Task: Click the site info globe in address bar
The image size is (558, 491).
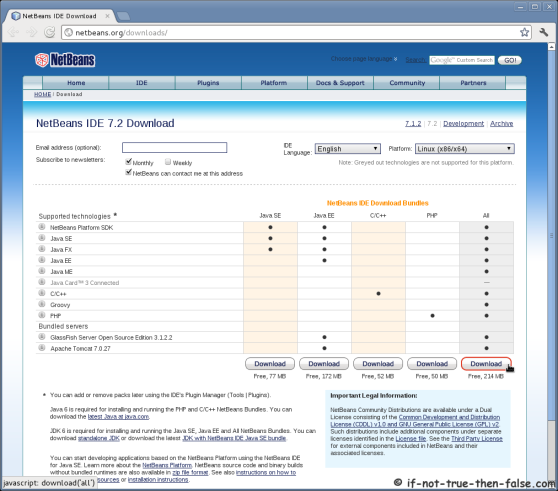Action: 69,32
